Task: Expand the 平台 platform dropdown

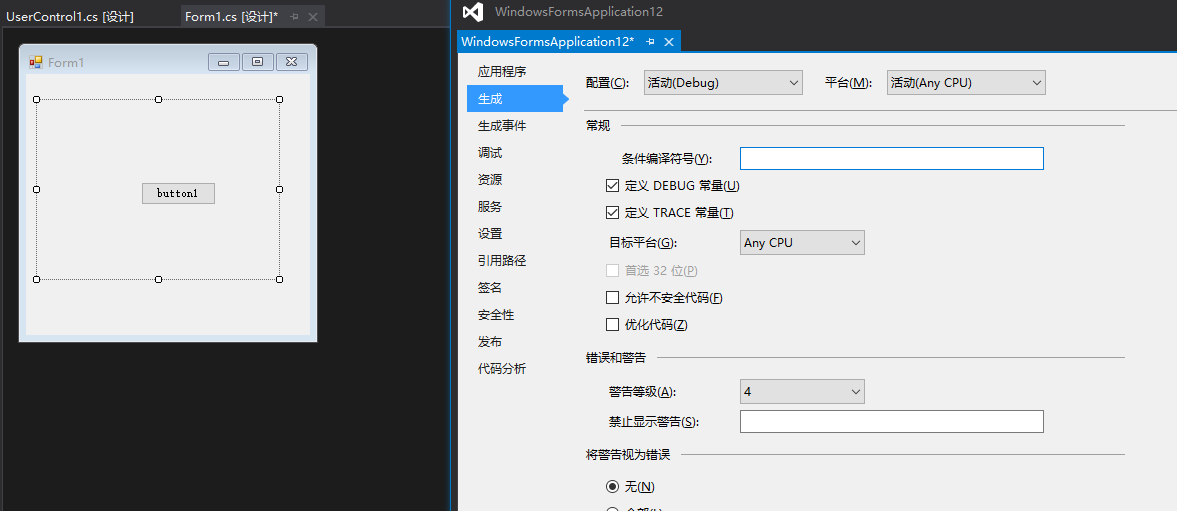Action: [x=966, y=83]
